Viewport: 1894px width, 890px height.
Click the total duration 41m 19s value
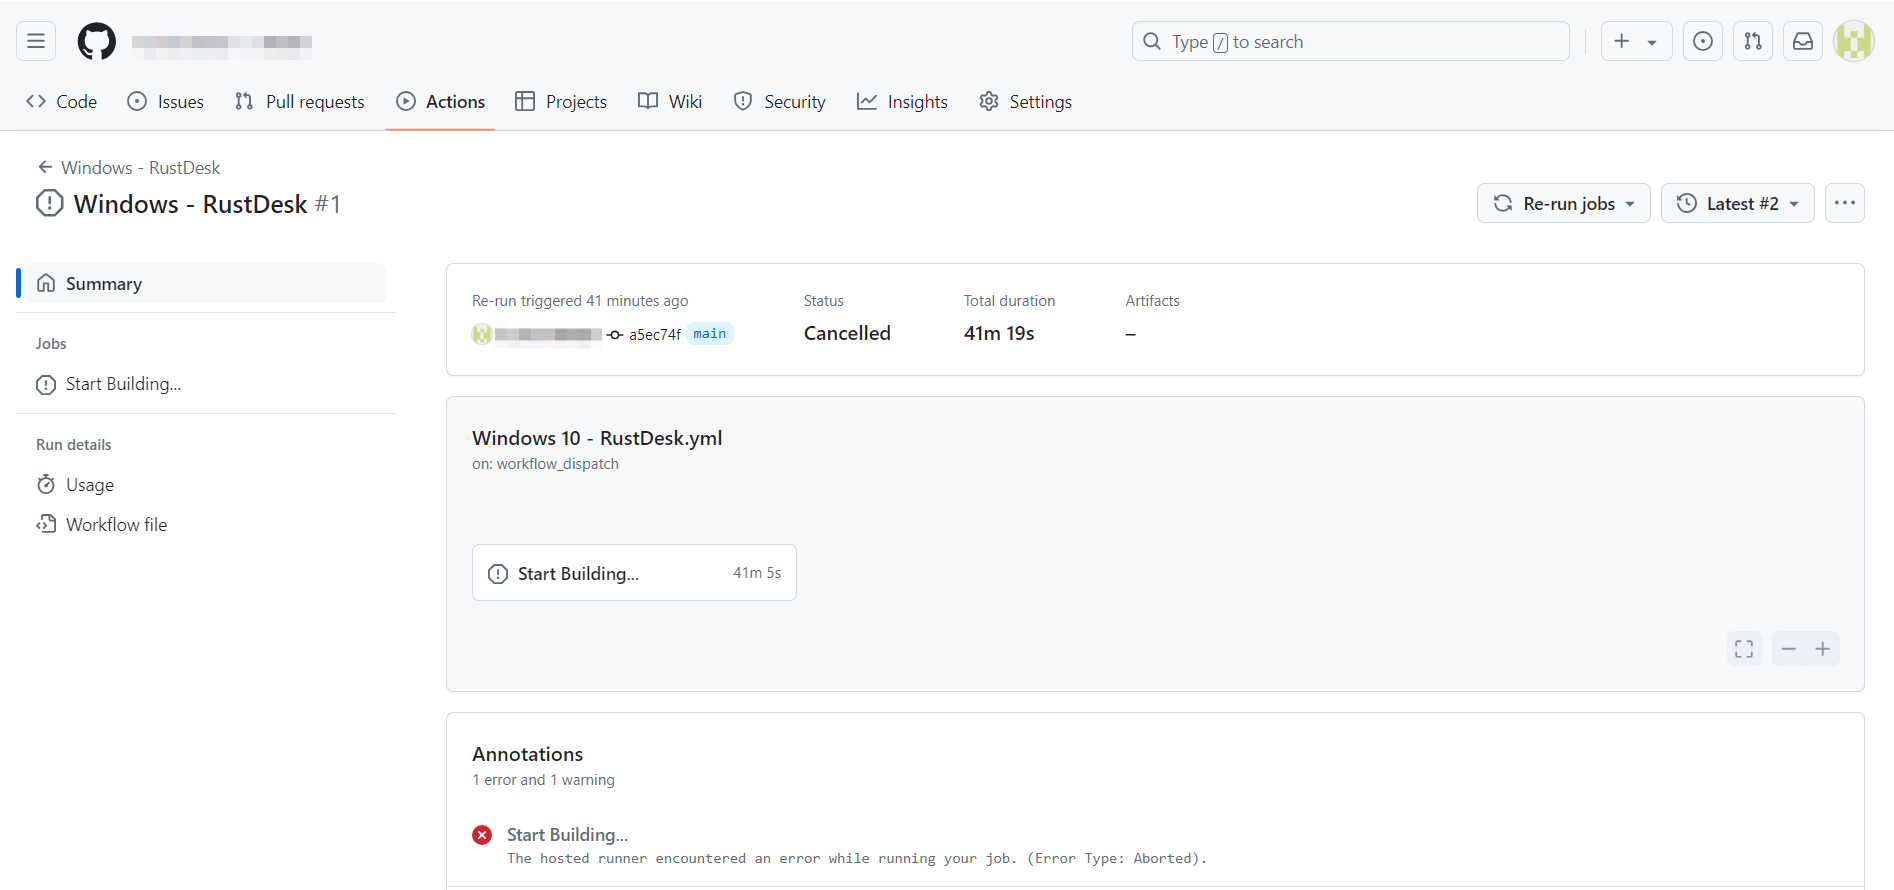(999, 333)
